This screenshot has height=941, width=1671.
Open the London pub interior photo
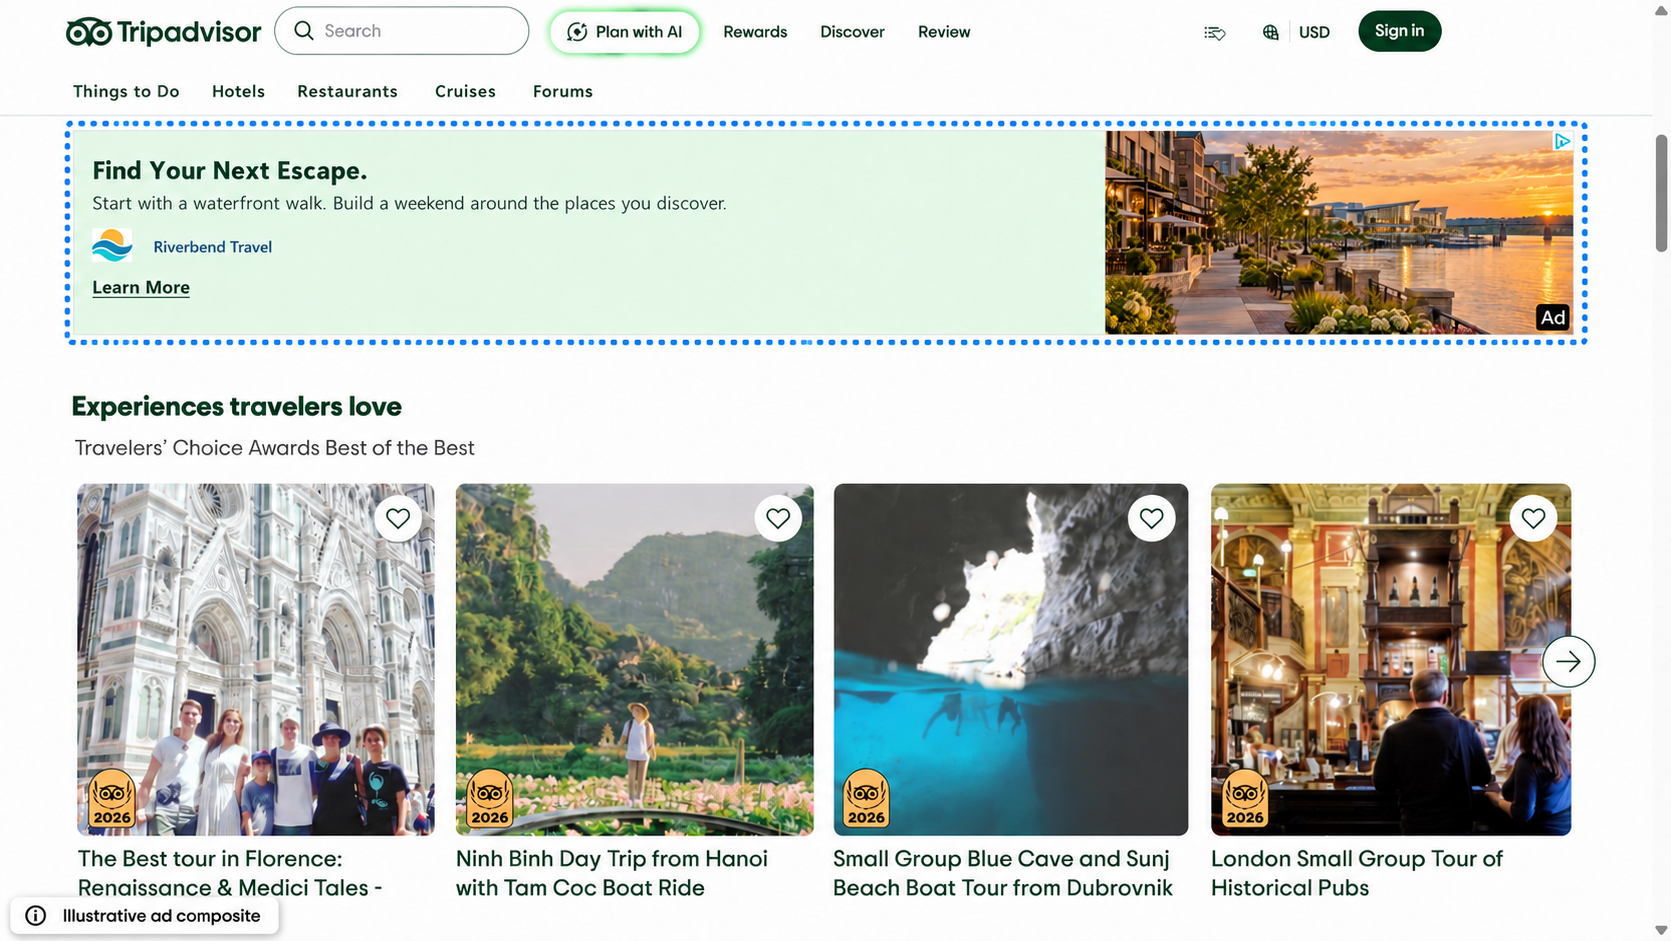tap(1391, 660)
